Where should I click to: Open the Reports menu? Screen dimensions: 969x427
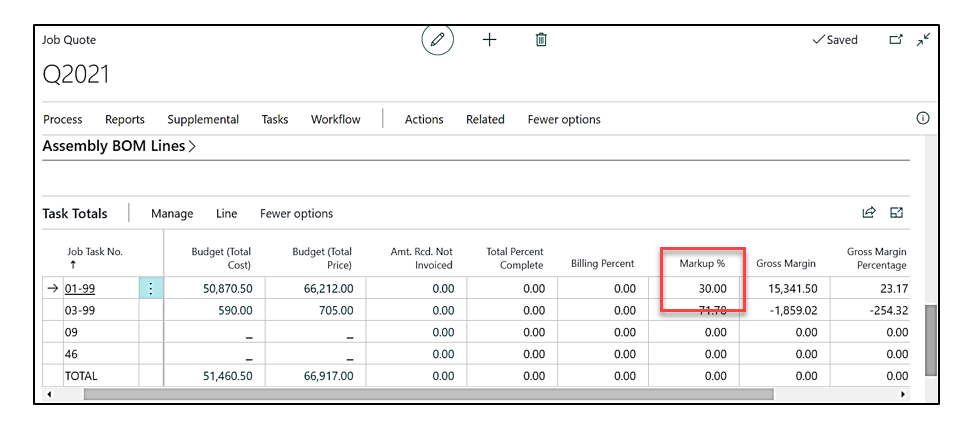pos(125,119)
